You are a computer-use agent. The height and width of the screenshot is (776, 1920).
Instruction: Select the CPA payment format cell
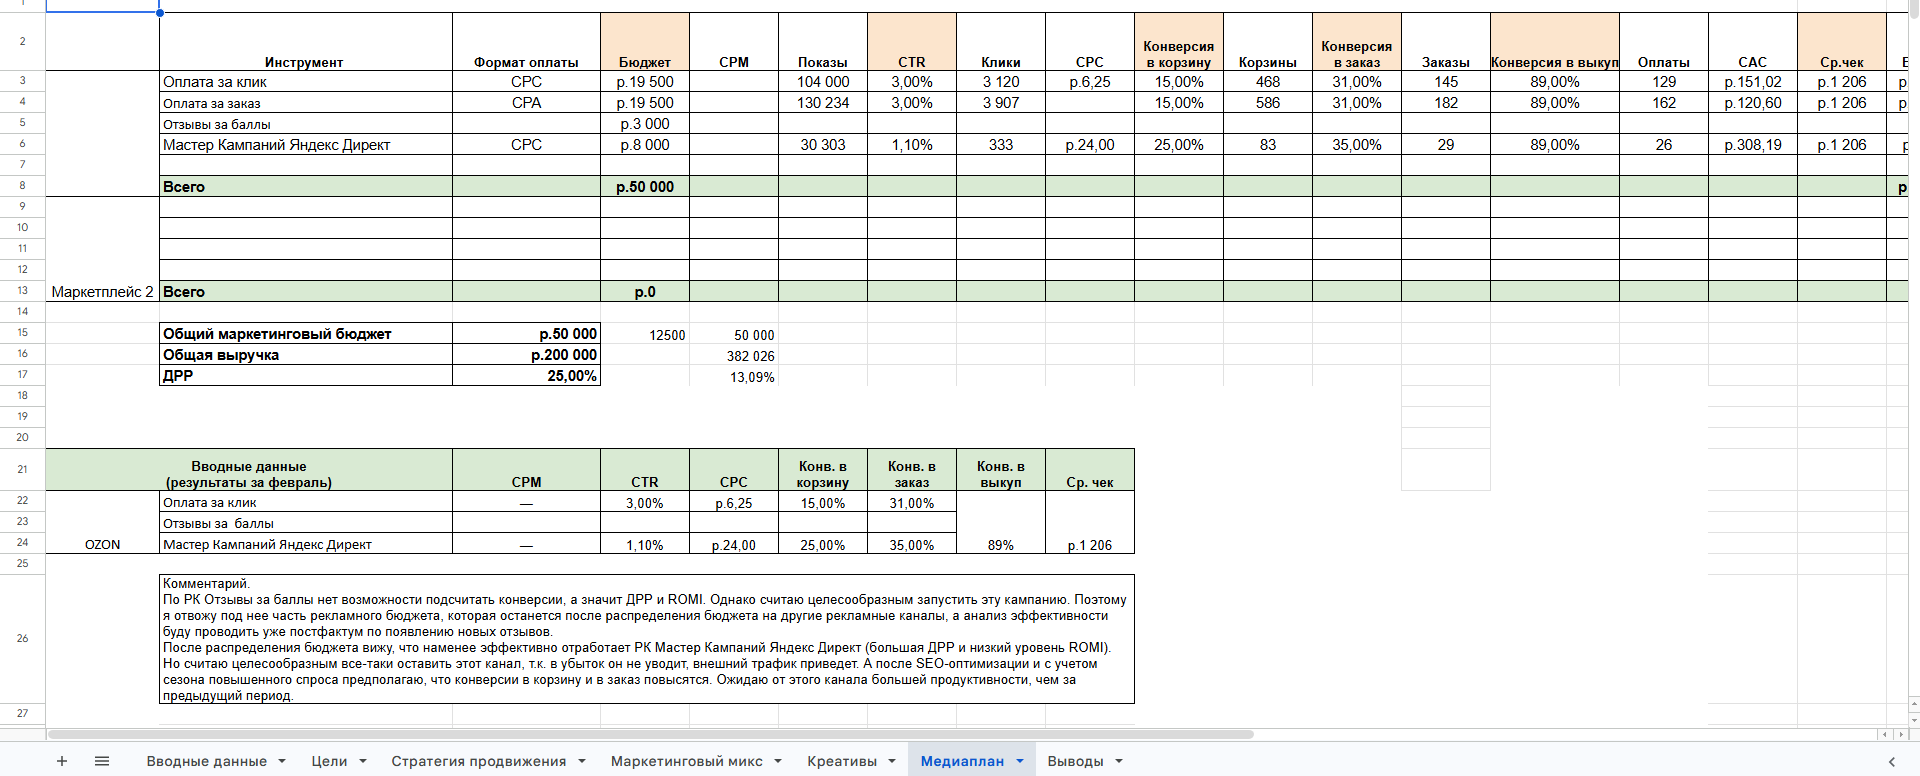click(x=526, y=103)
